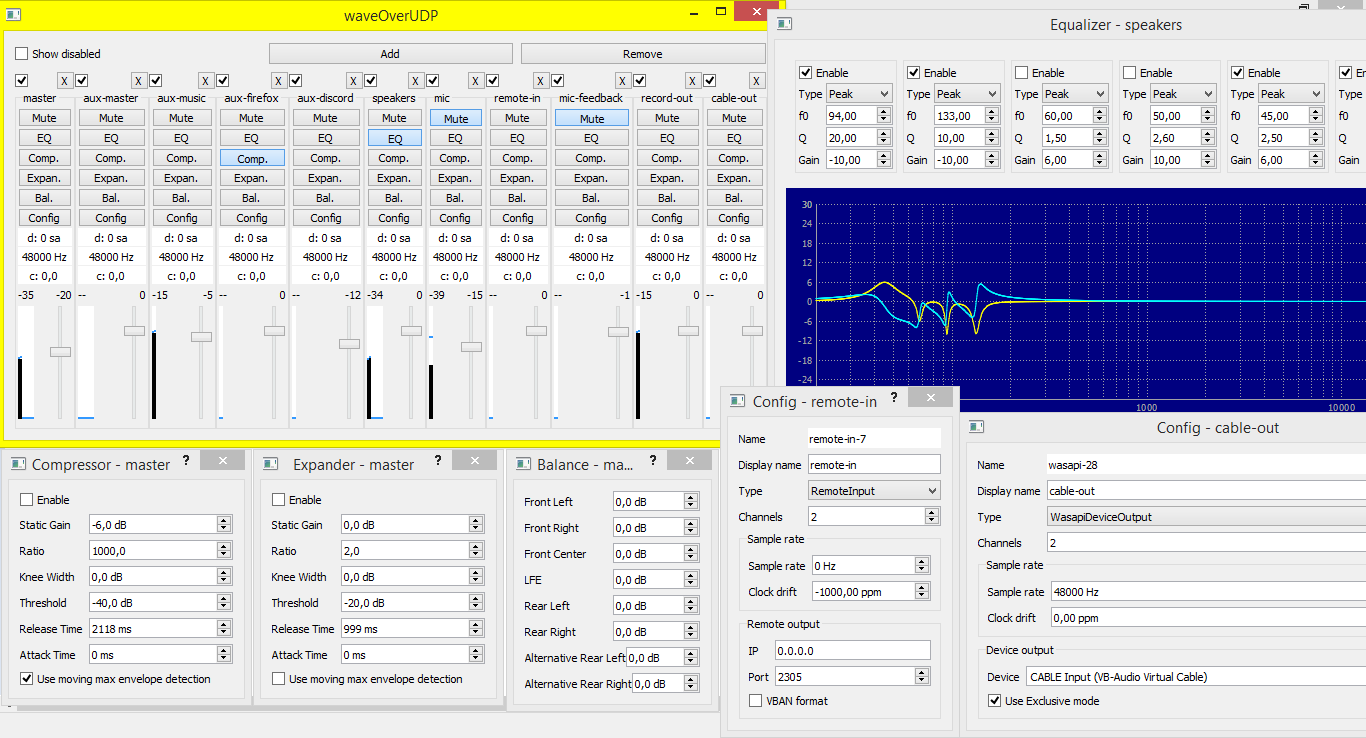1366x738 pixels.
Task: Click the Add channel button
Action: pyautogui.click(x=390, y=54)
